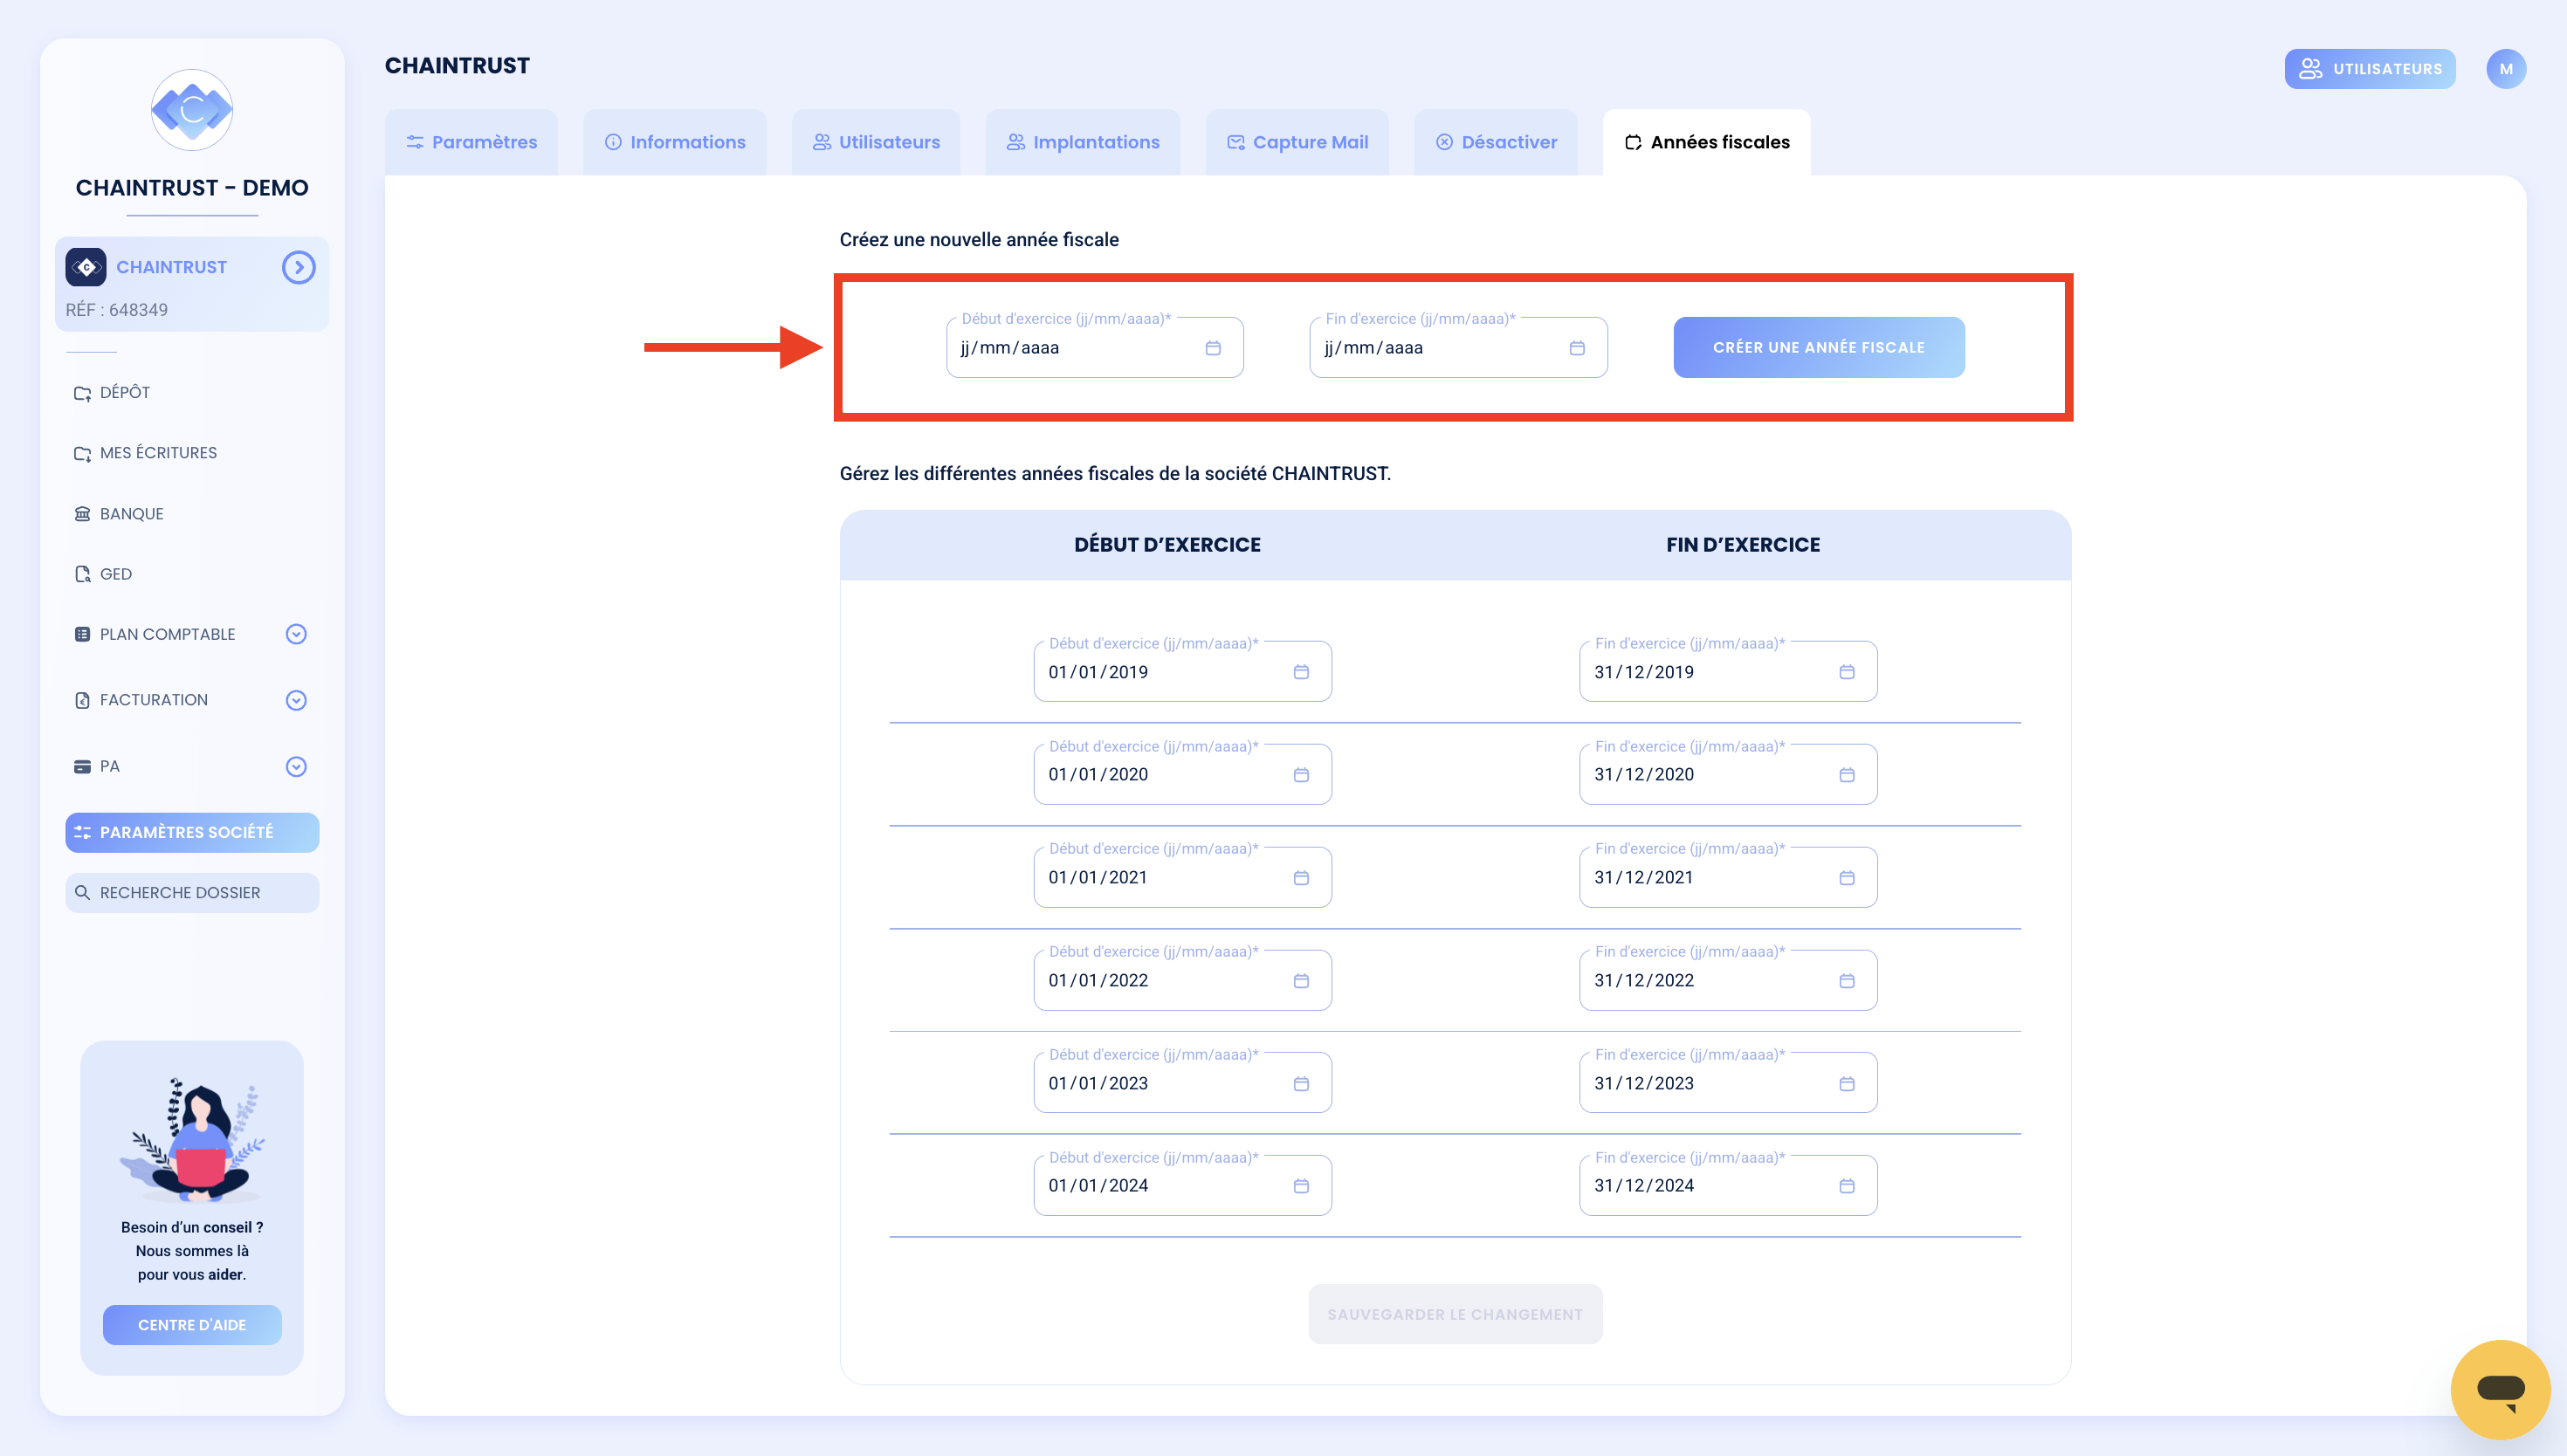Open calendar icon of 01/01/2019 start date
This screenshot has height=1456, width=2567.
[1300, 672]
